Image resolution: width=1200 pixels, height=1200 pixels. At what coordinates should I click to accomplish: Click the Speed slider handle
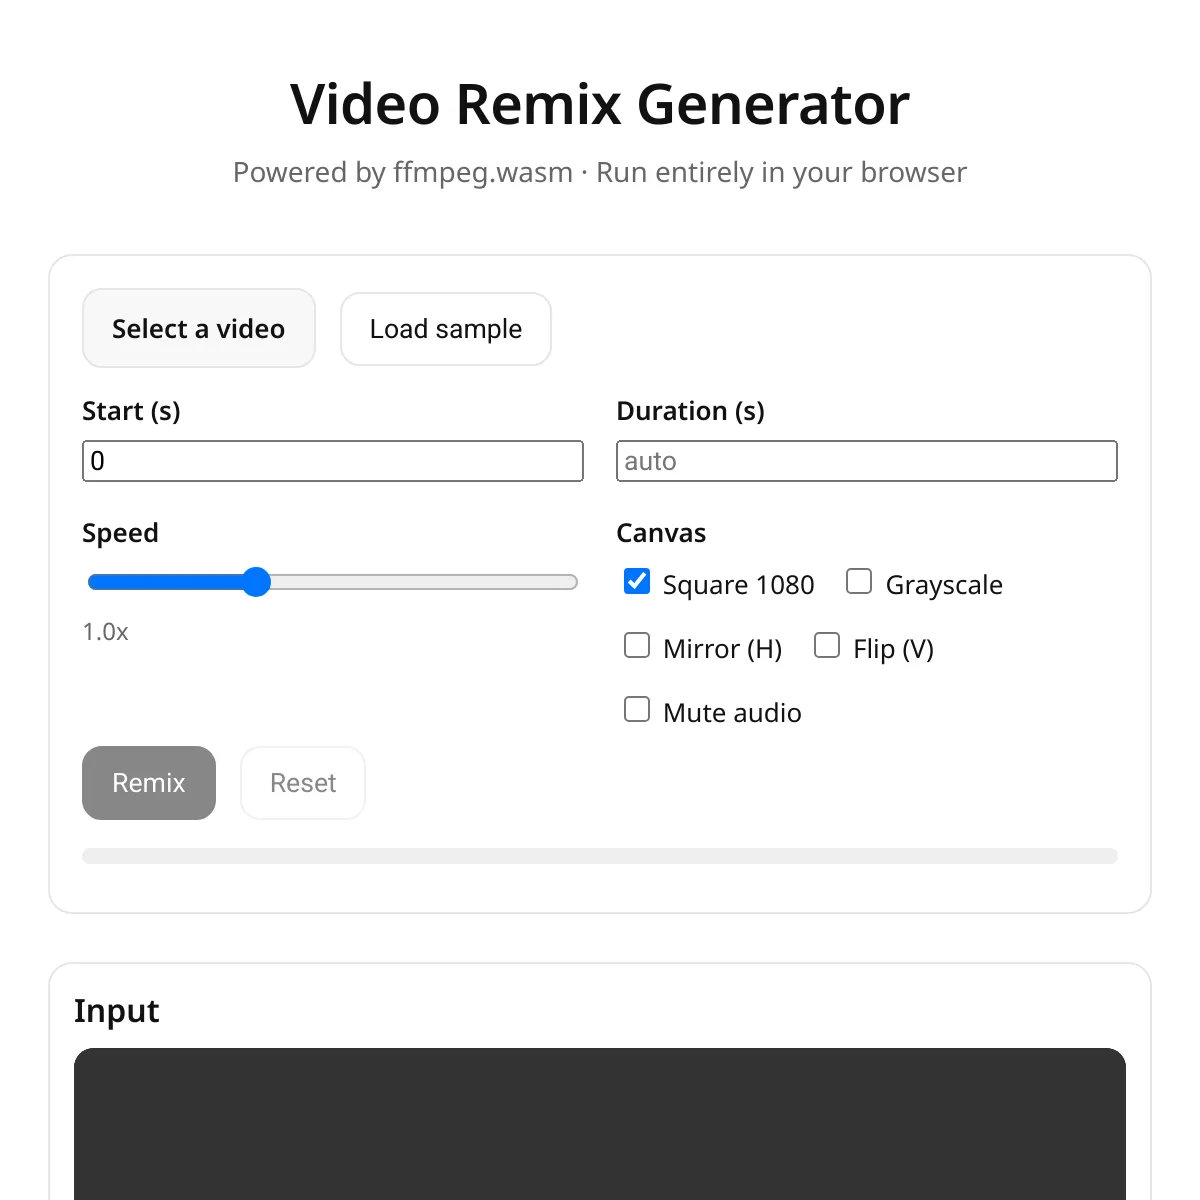257,582
